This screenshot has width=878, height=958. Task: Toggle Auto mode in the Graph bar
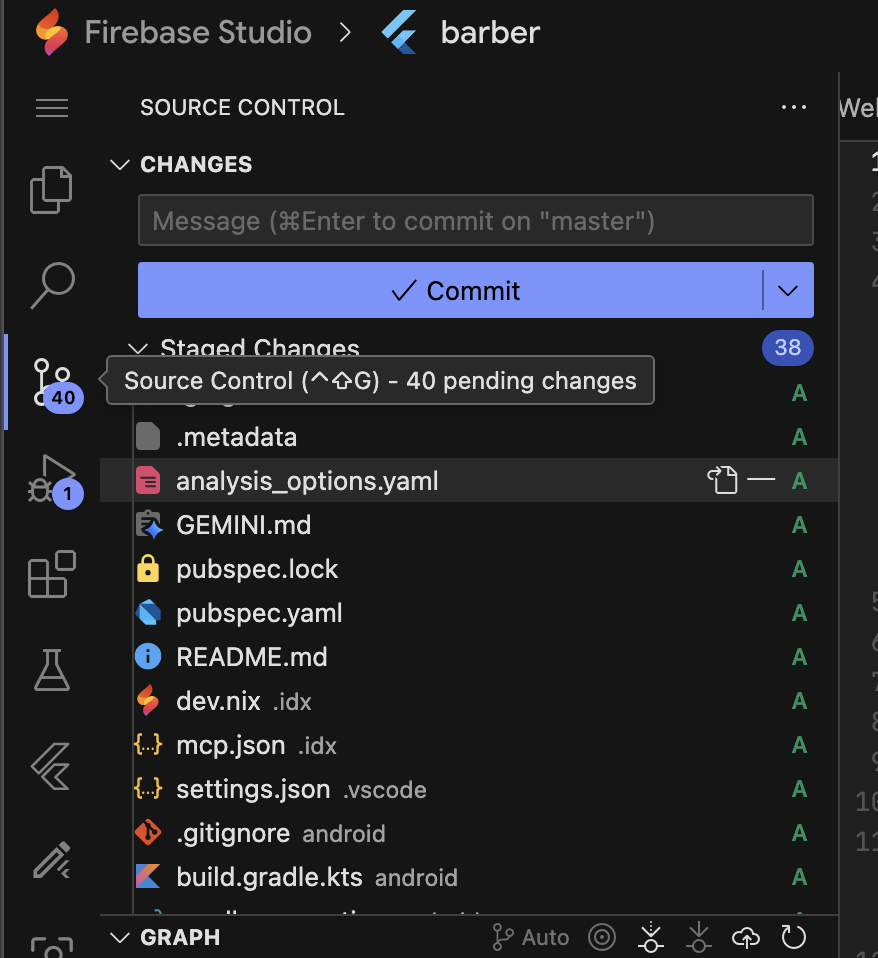click(529, 937)
